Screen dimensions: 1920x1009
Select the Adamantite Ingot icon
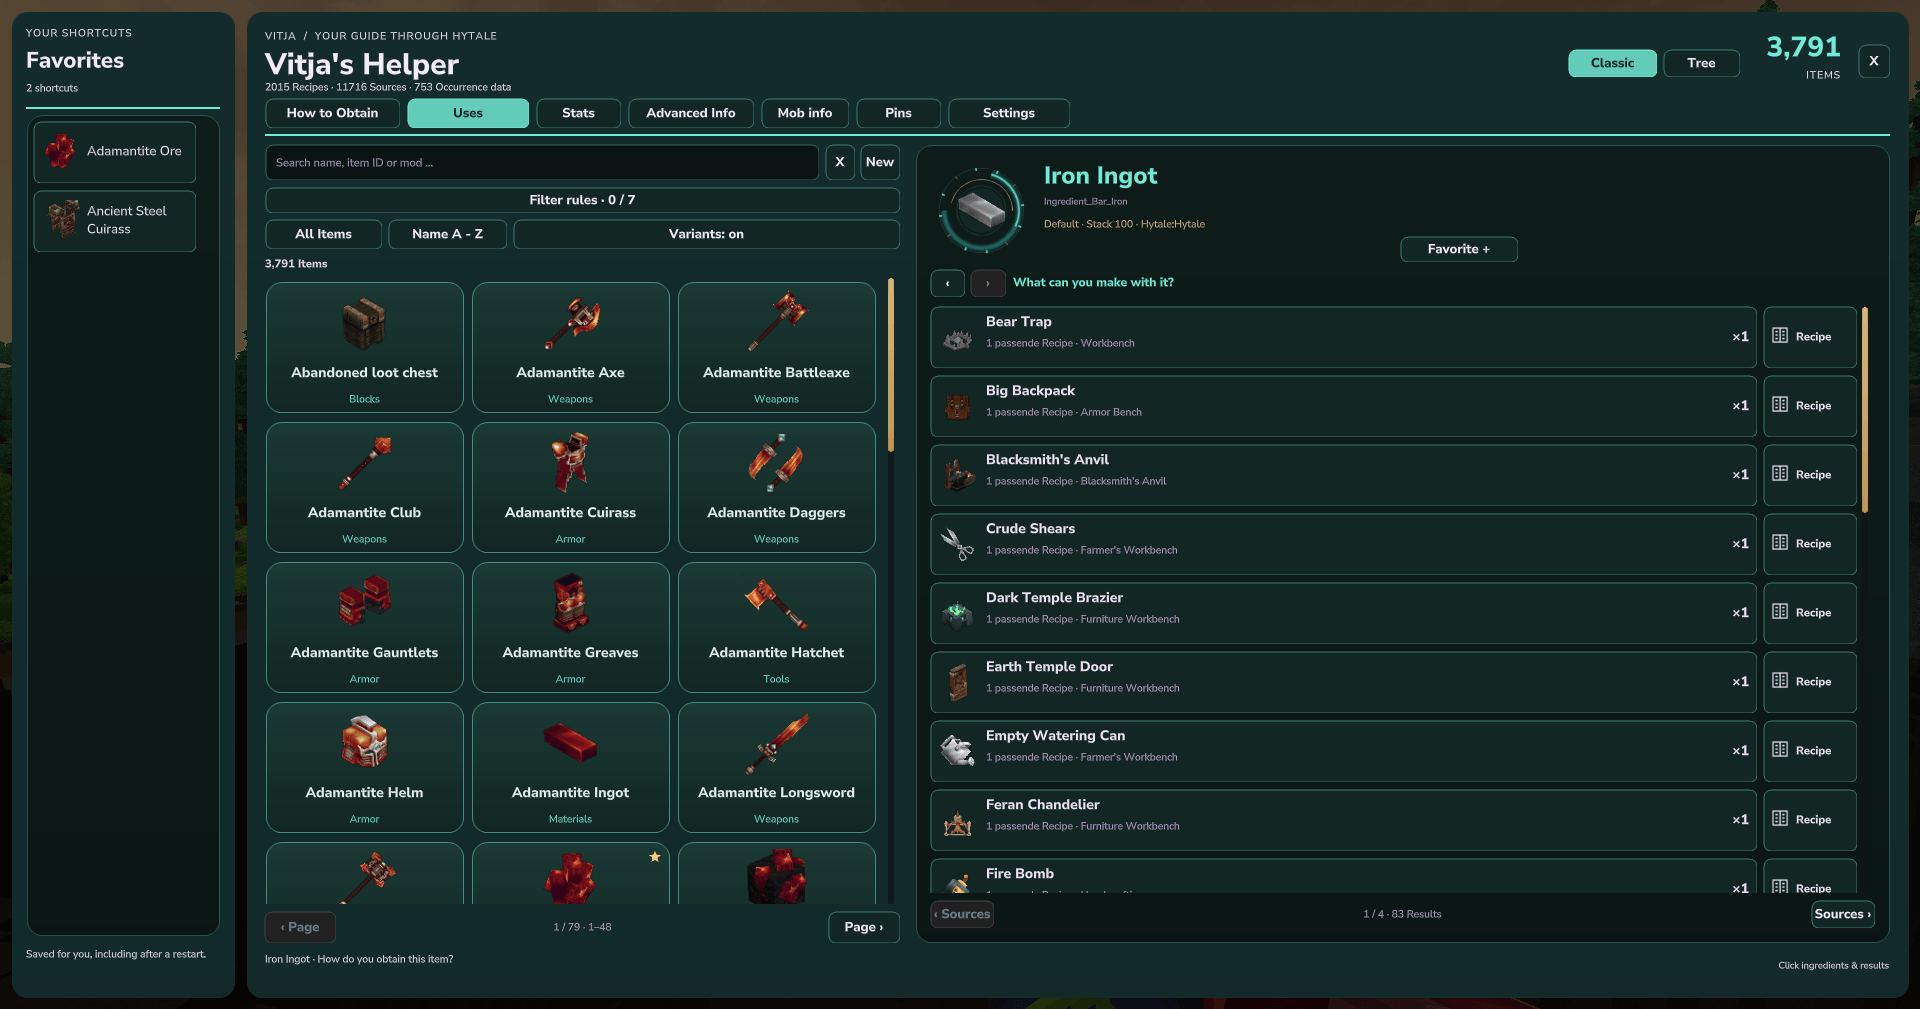[570, 743]
